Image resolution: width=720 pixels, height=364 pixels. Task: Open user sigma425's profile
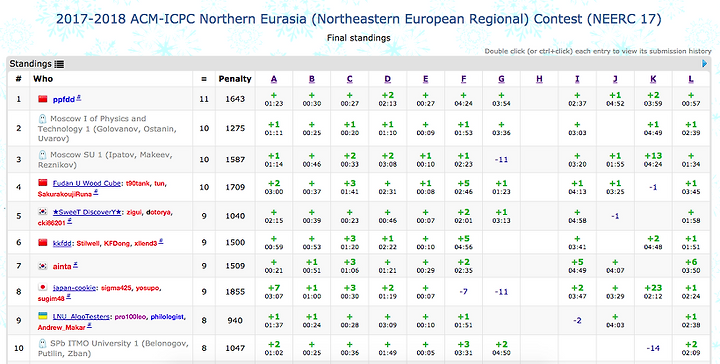click(116, 288)
